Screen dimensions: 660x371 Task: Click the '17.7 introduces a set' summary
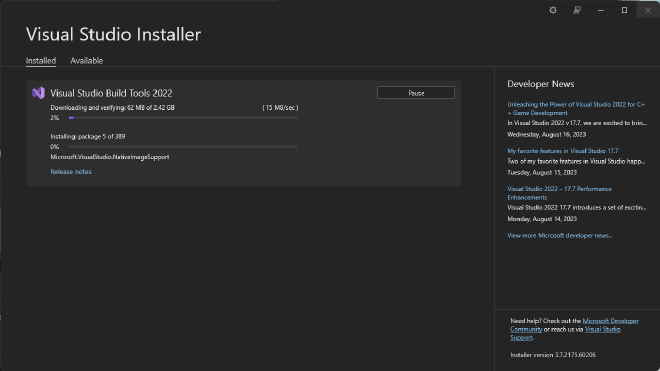click(x=577, y=208)
